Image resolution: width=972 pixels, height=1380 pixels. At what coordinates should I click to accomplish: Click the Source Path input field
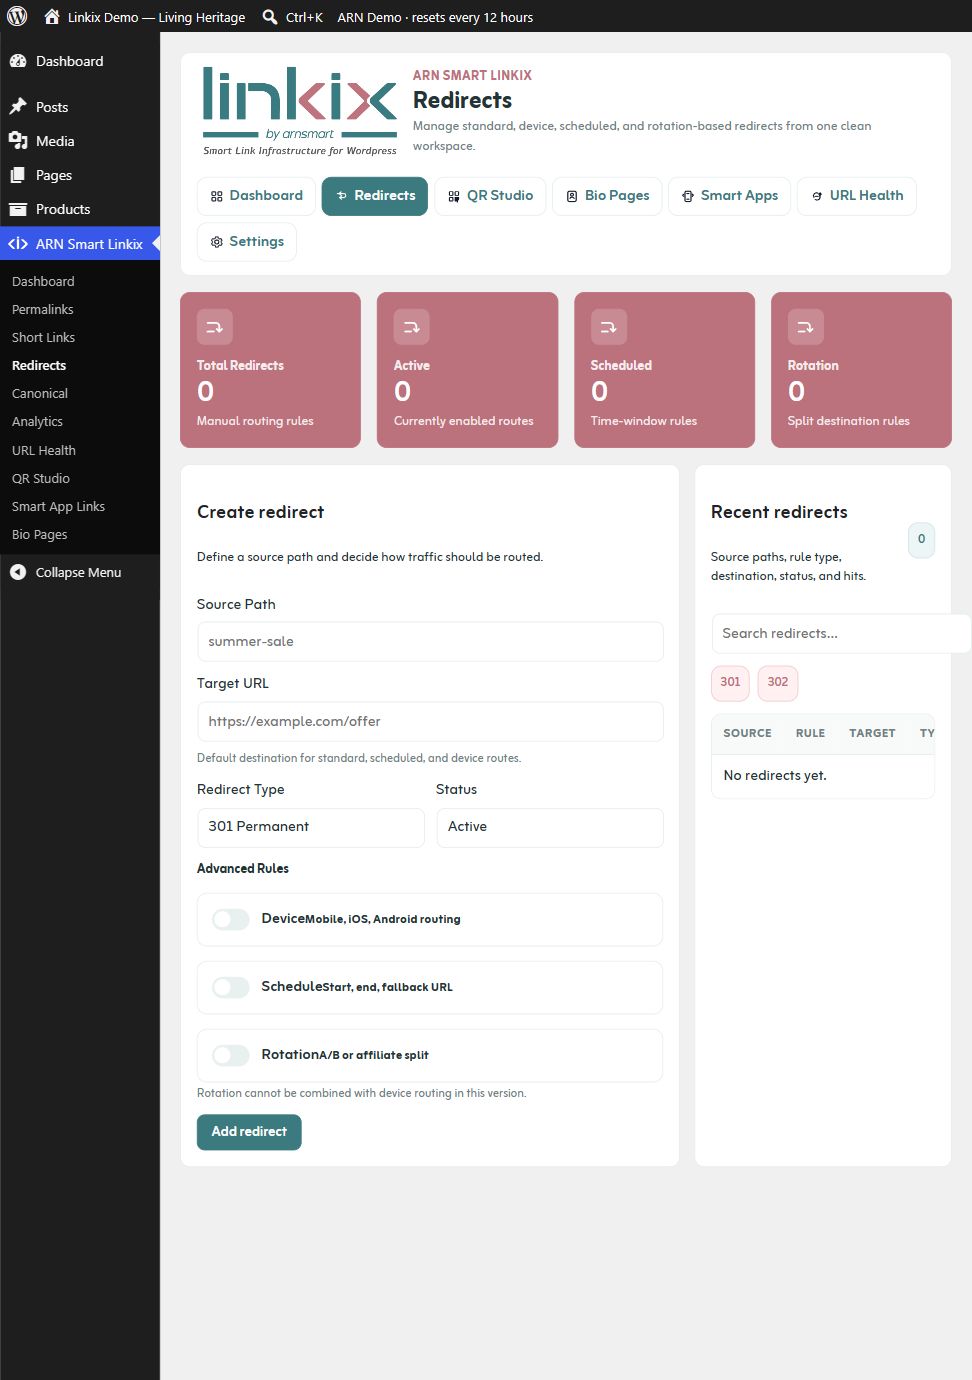coord(430,642)
